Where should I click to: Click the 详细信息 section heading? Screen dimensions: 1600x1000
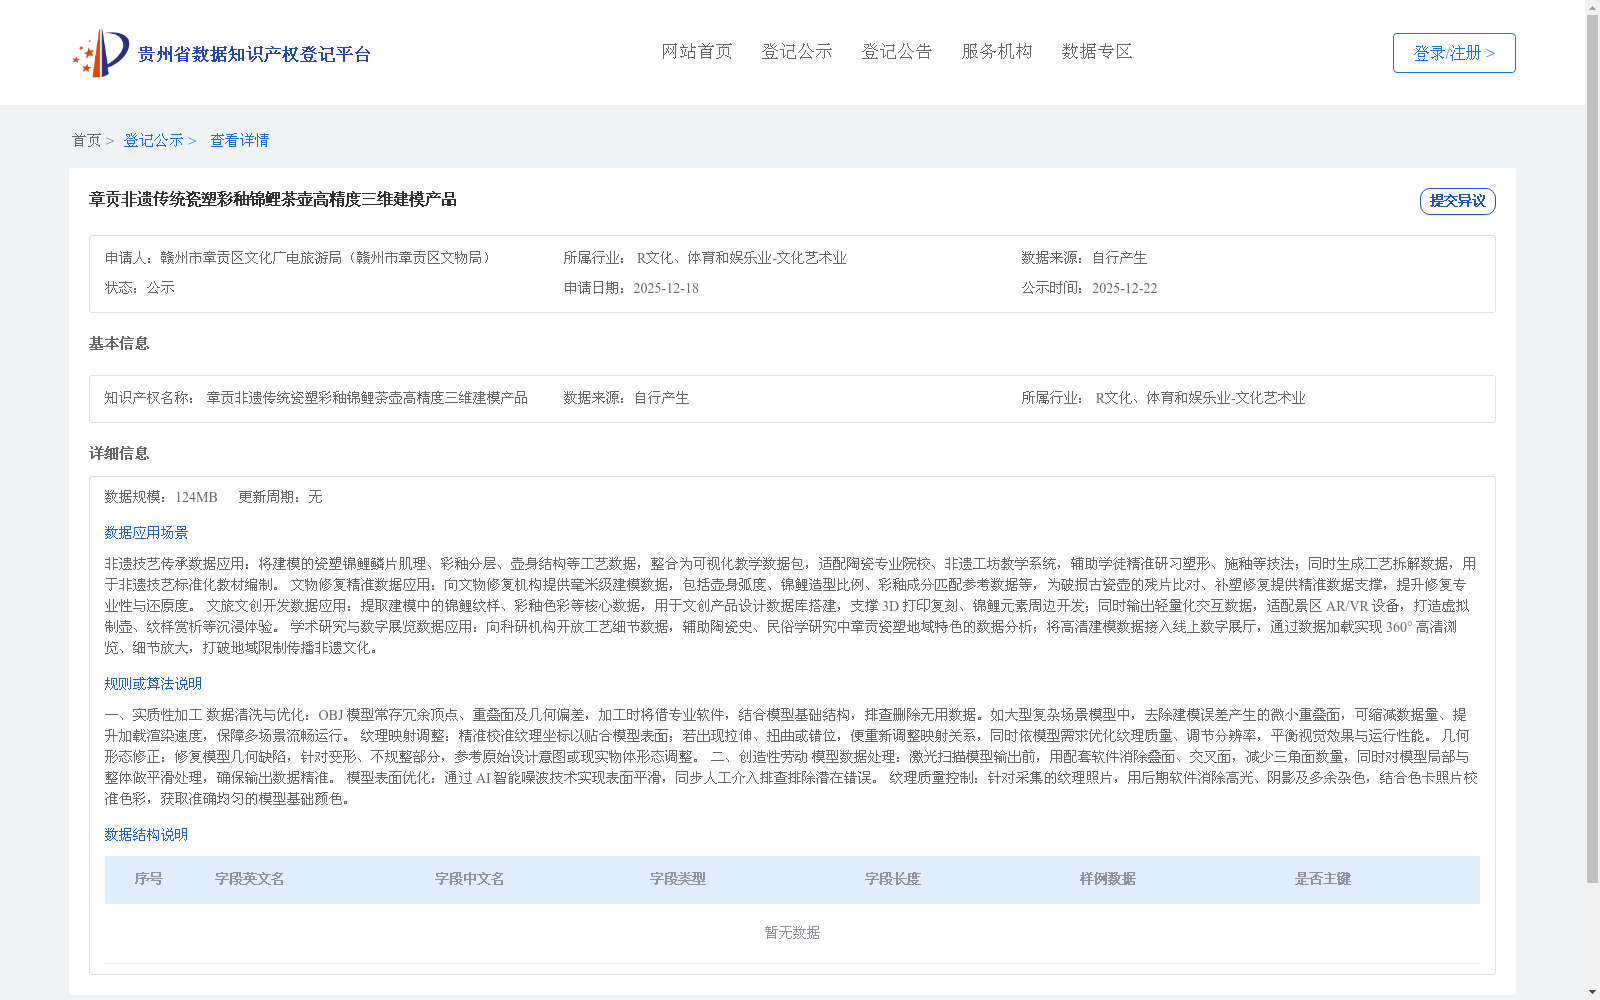119,454
